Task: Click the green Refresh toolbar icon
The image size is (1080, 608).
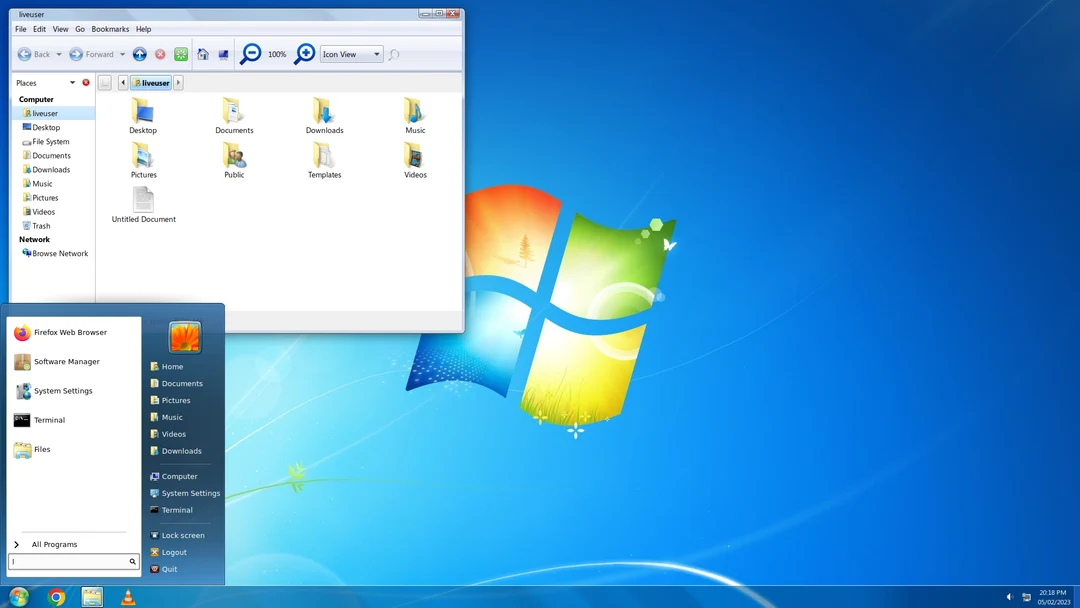Action: [x=180, y=54]
